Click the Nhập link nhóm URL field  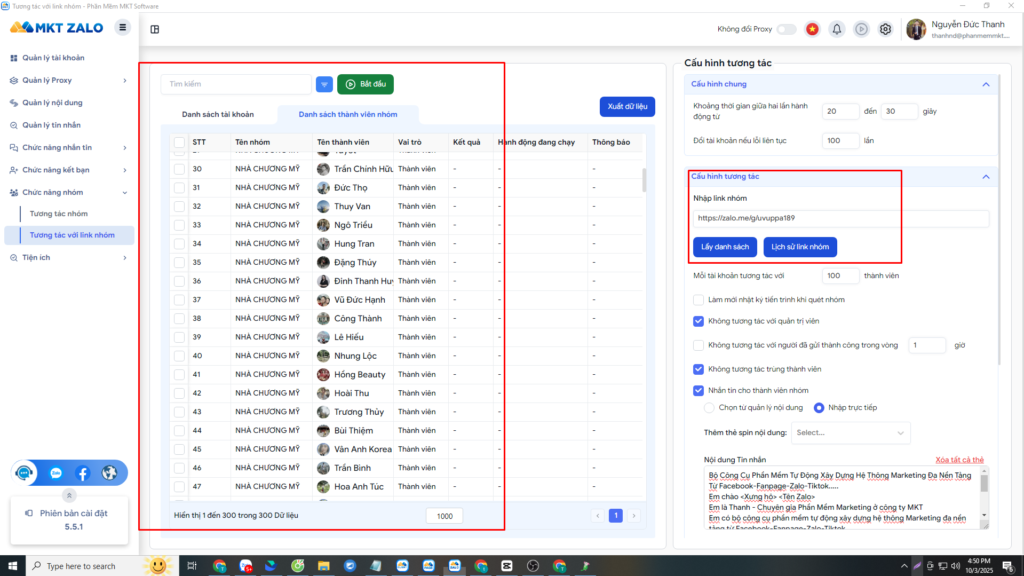pos(840,218)
